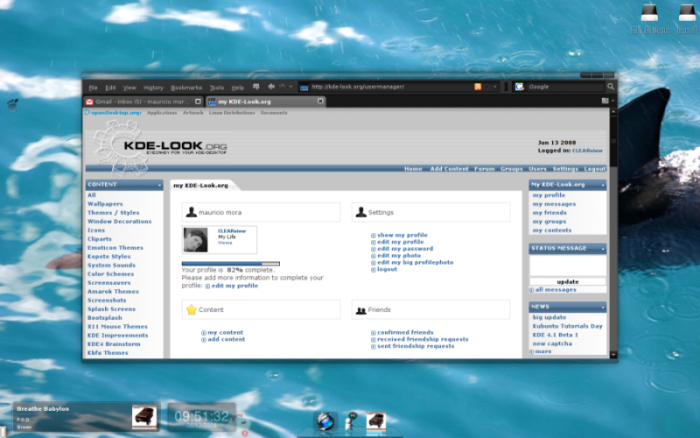
Task: Click my messages in right sidebar
Action: [554, 204]
